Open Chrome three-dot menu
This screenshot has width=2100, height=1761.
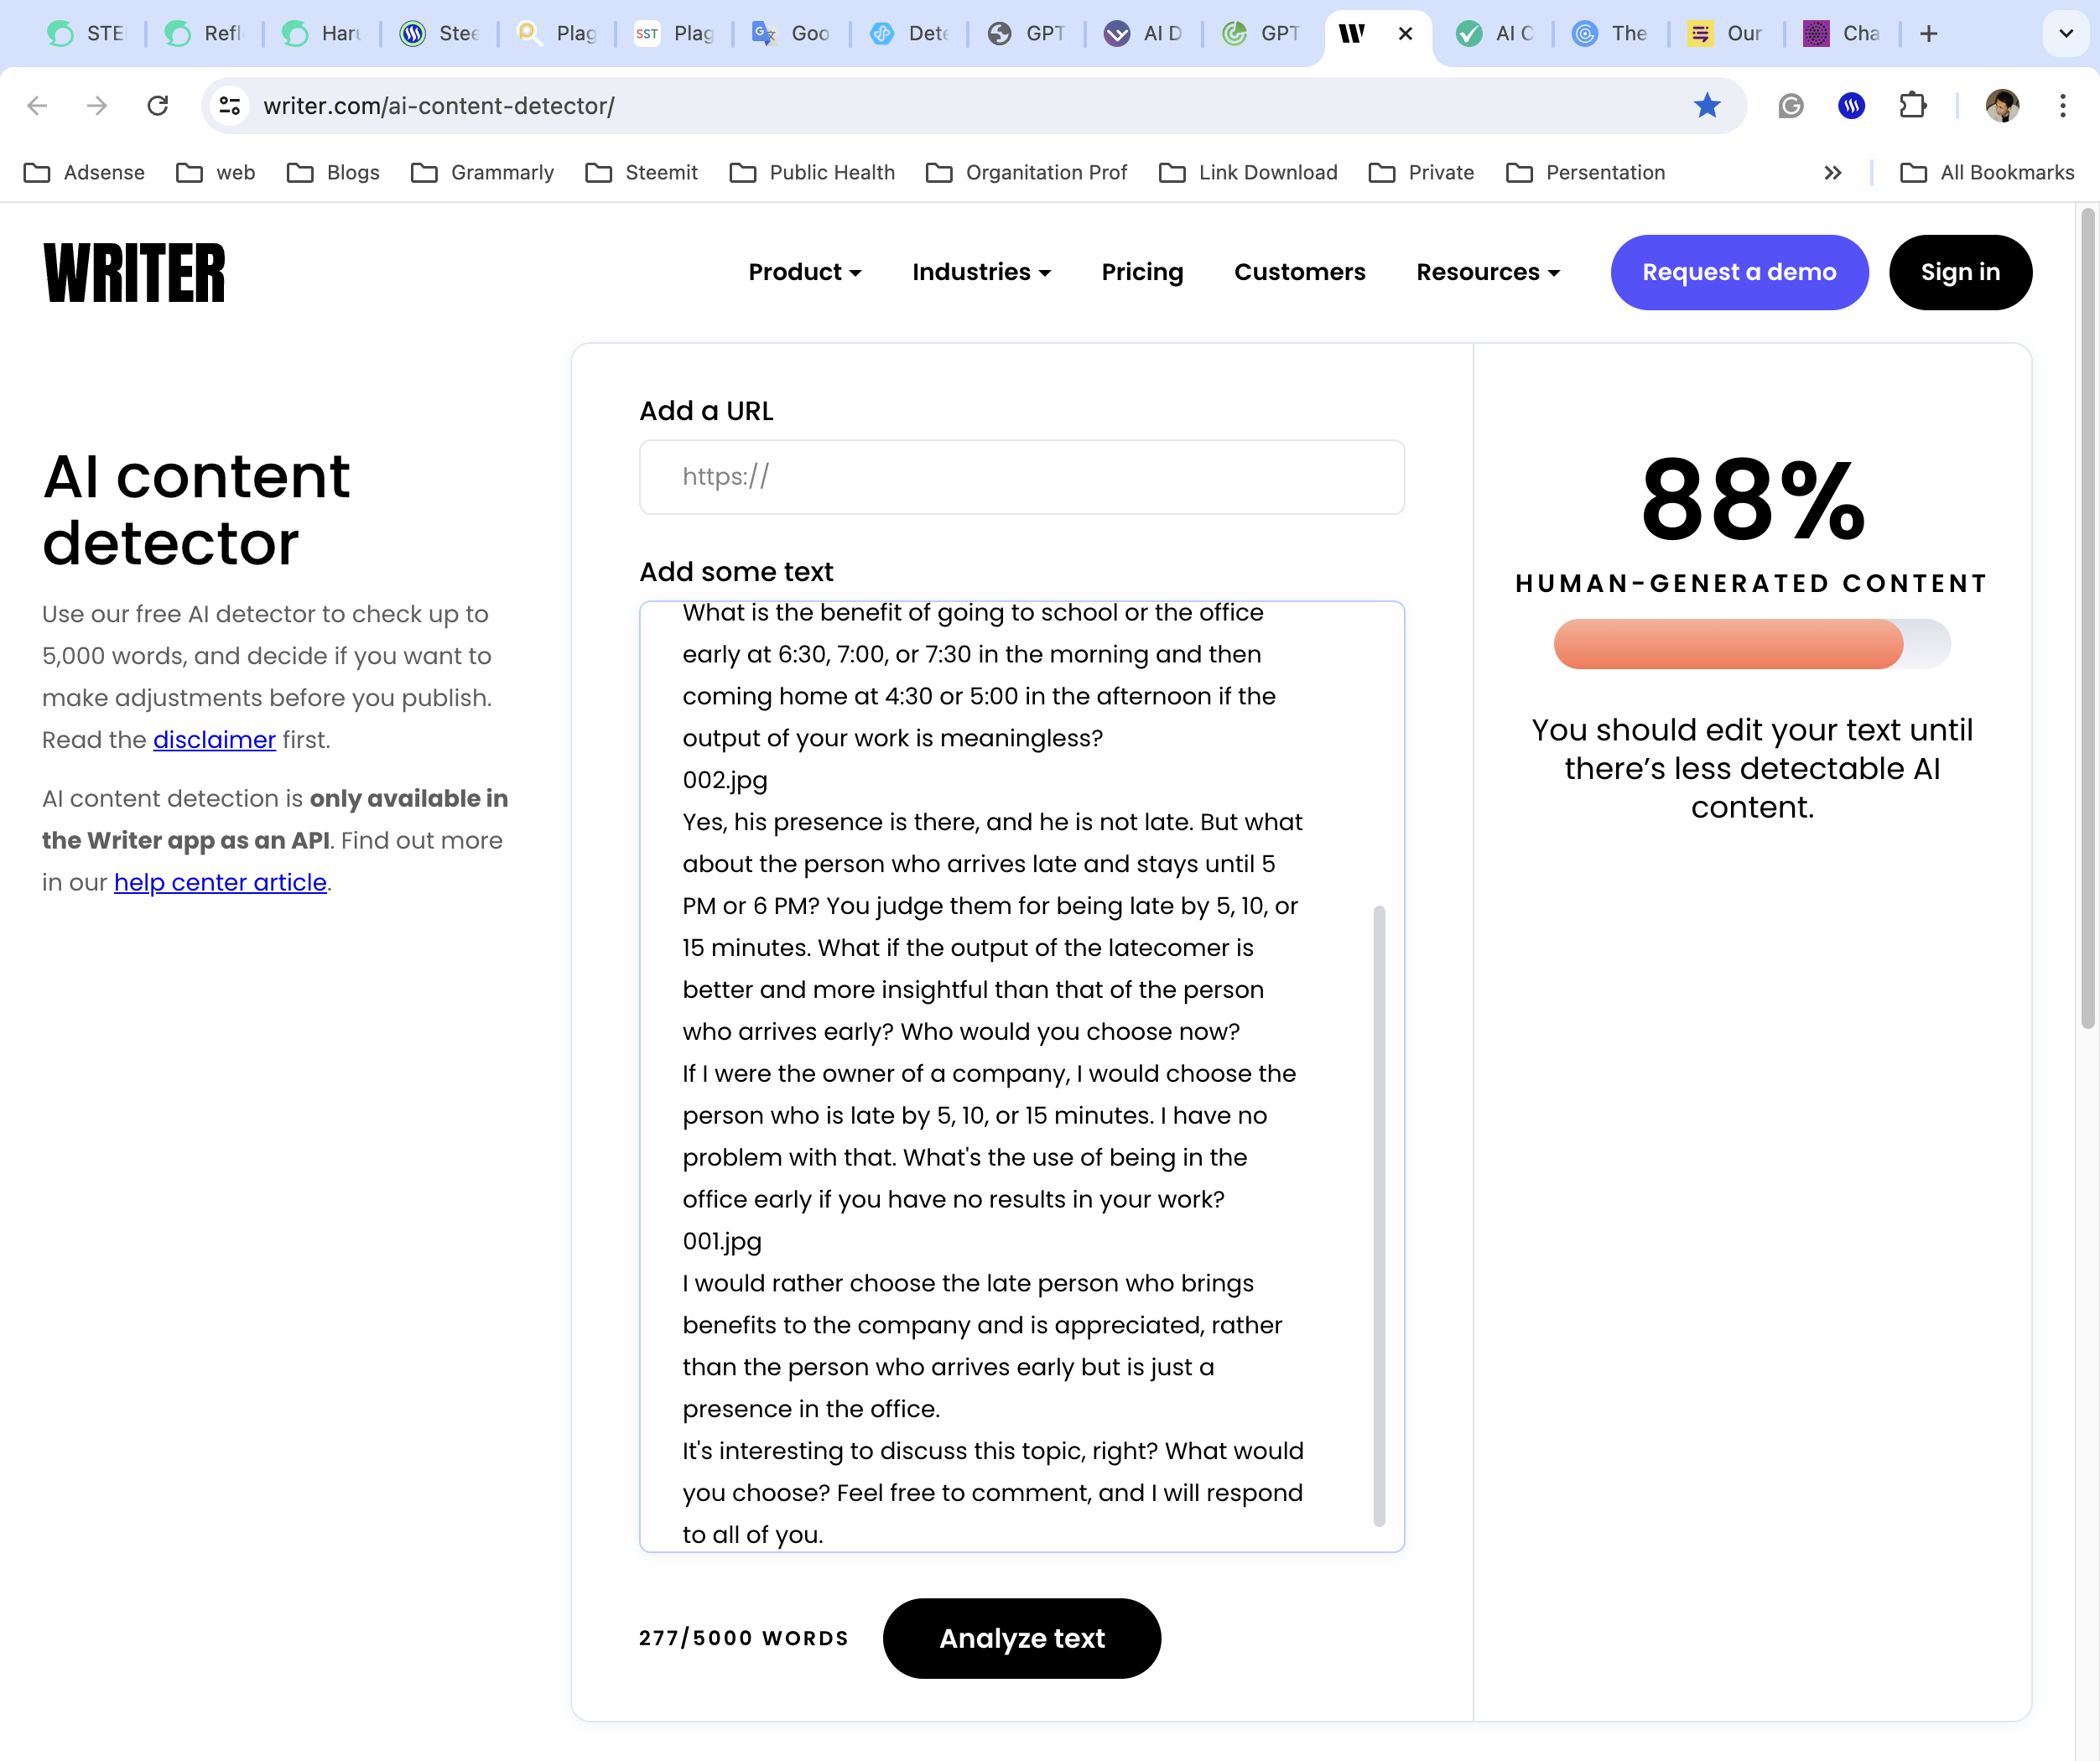[x=2063, y=106]
